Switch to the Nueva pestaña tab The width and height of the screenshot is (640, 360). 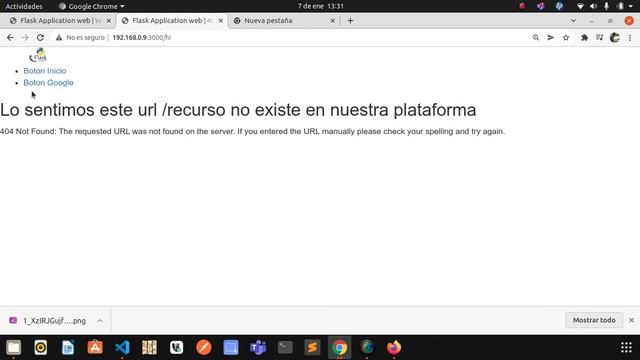(x=284, y=20)
